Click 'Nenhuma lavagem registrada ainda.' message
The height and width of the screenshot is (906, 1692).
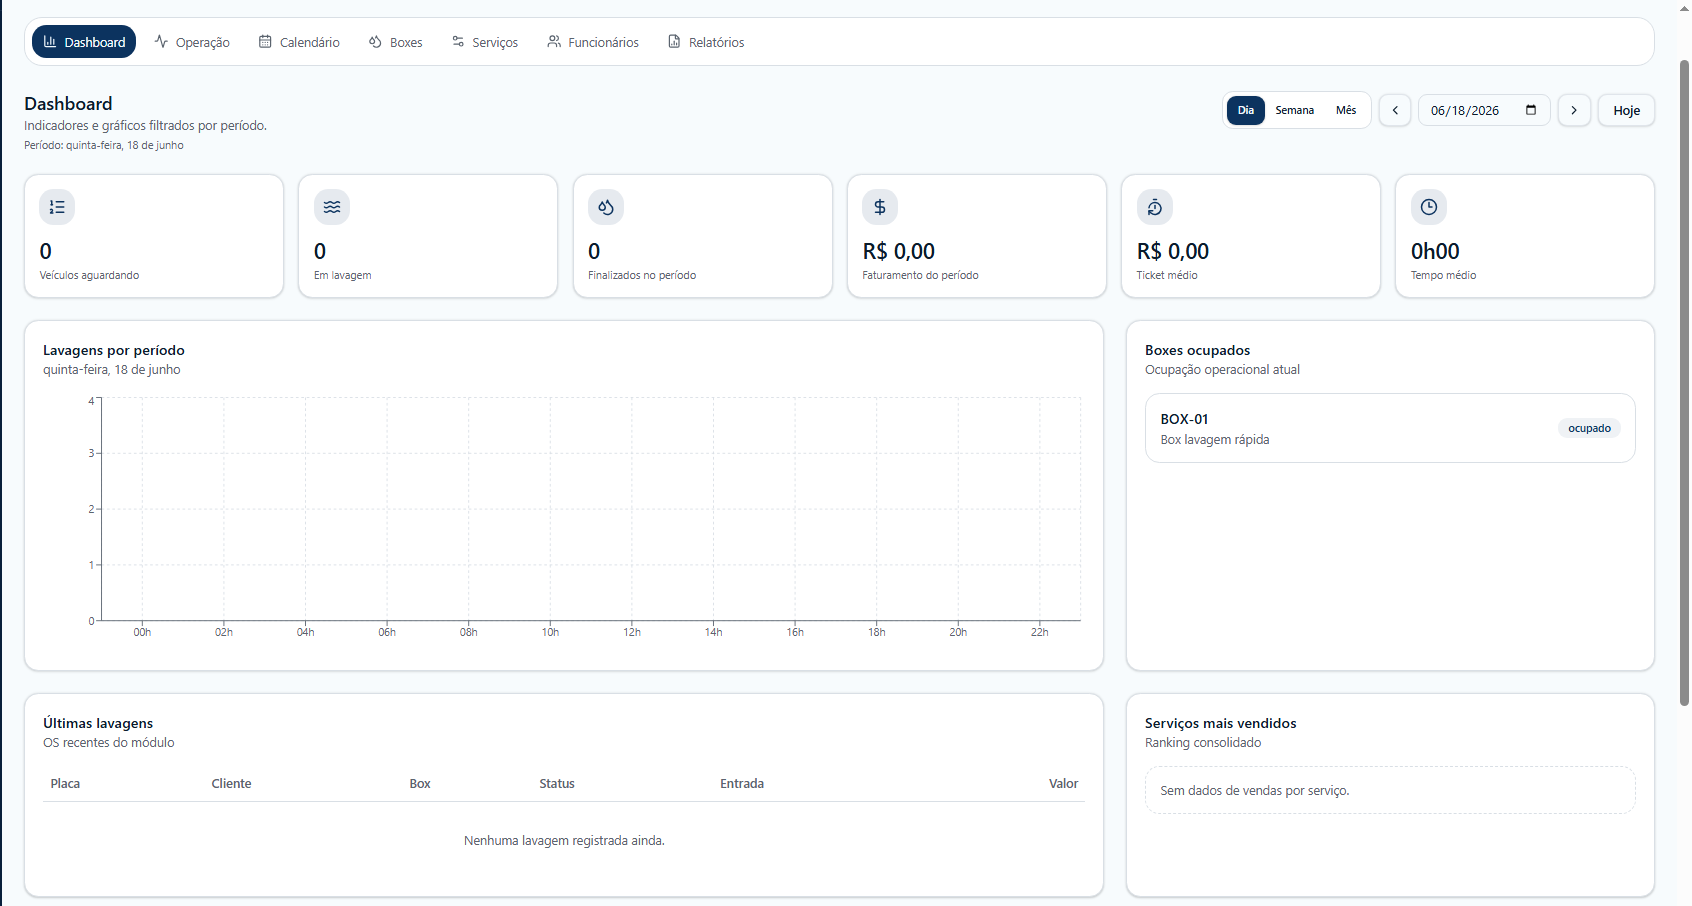pyautogui.click(x=564, y=841)
